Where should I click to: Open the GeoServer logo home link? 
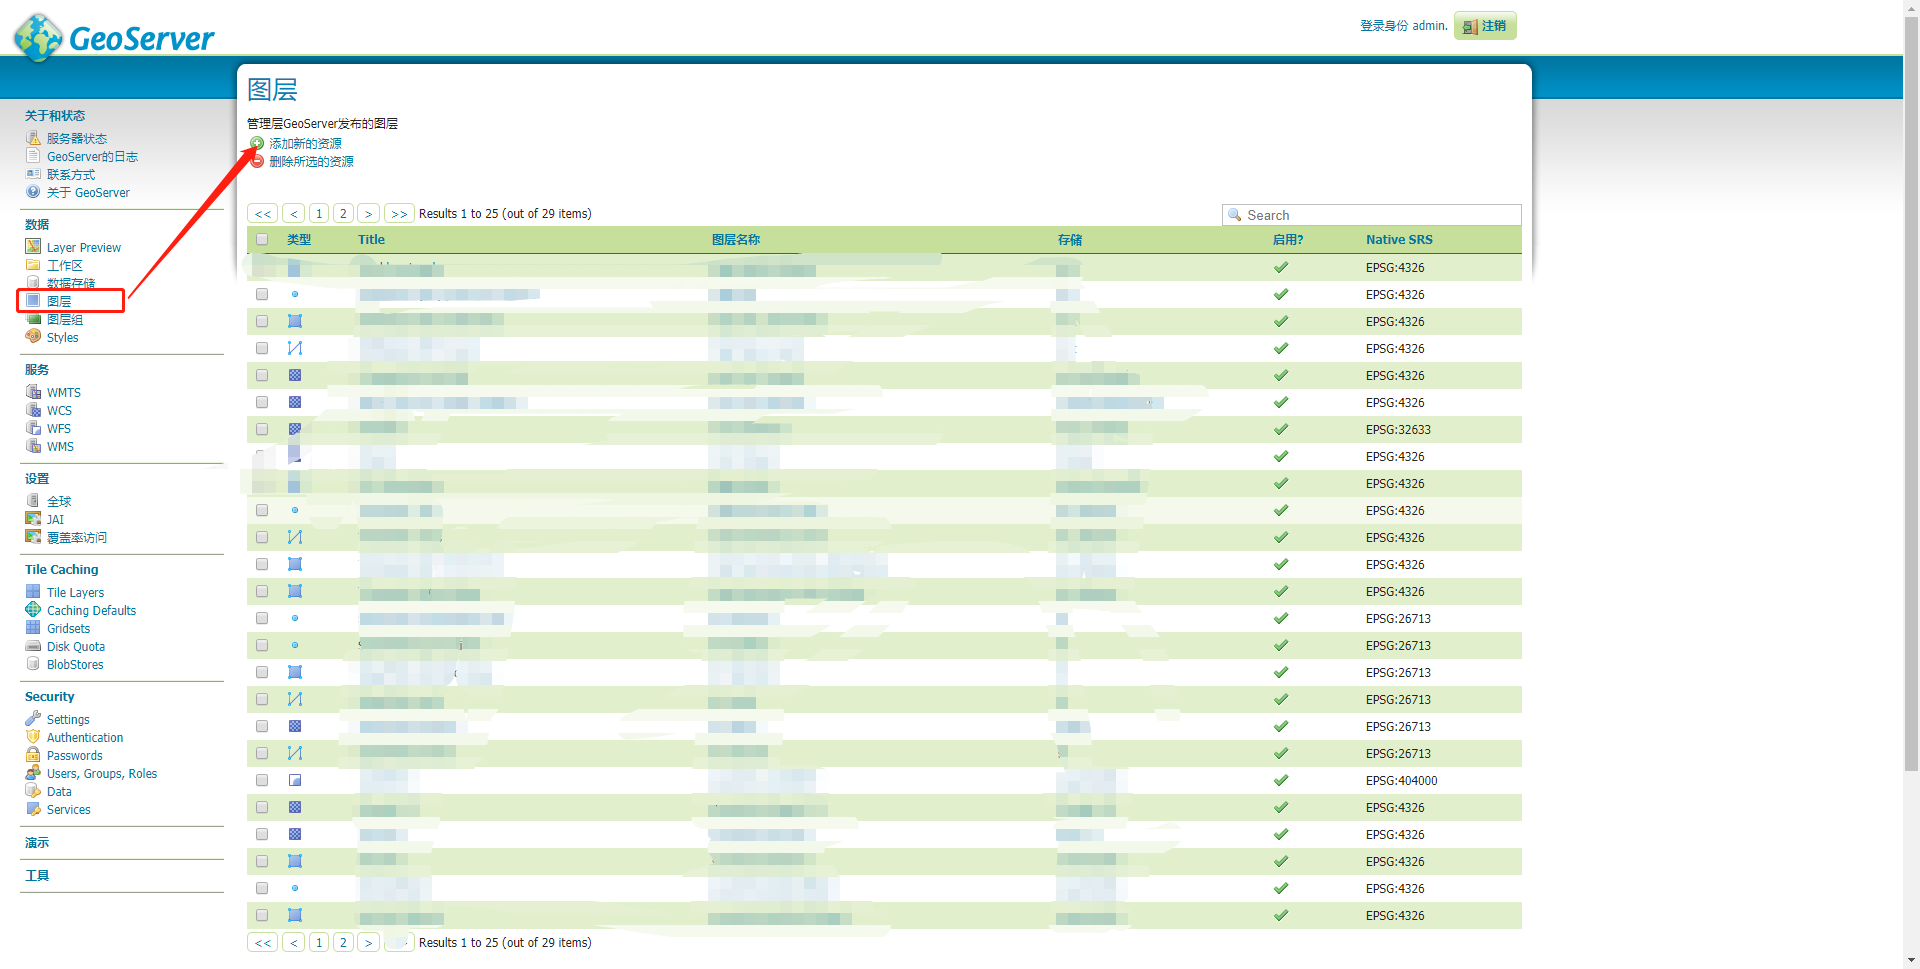(114, 37)
